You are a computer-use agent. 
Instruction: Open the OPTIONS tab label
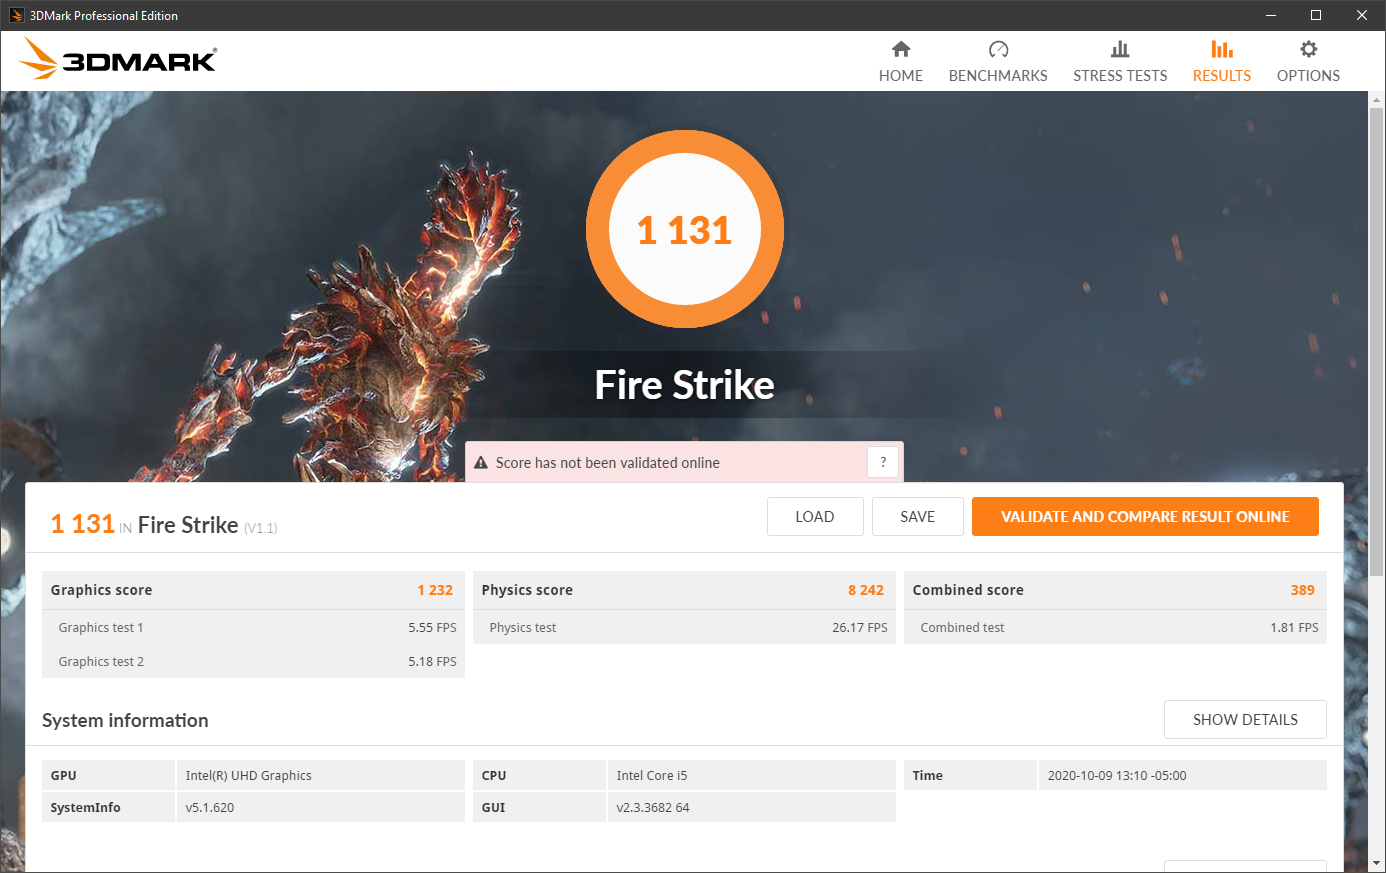1308,76
